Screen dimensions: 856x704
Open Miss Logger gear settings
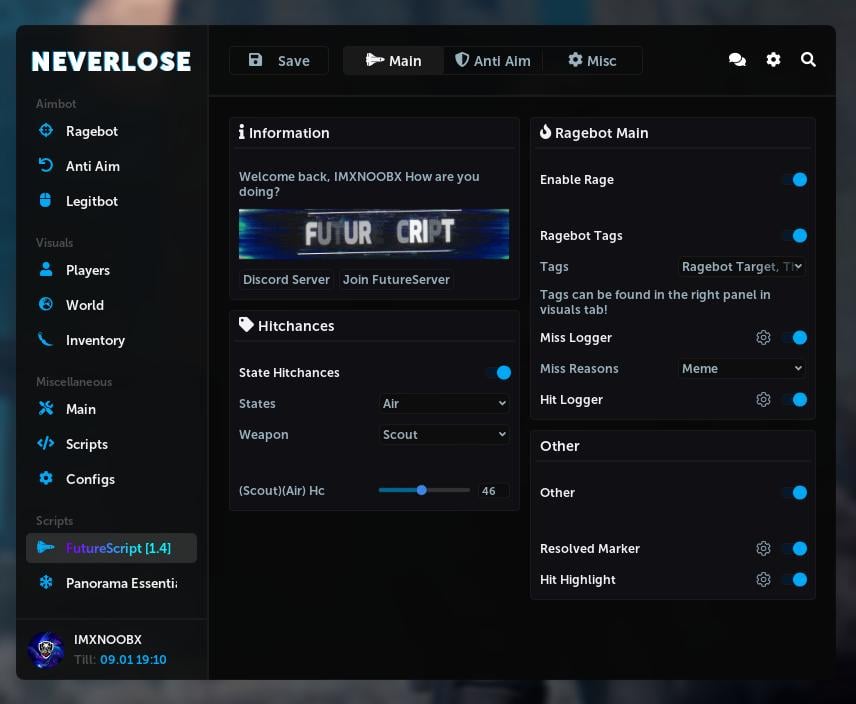click(x=763, y=338)
